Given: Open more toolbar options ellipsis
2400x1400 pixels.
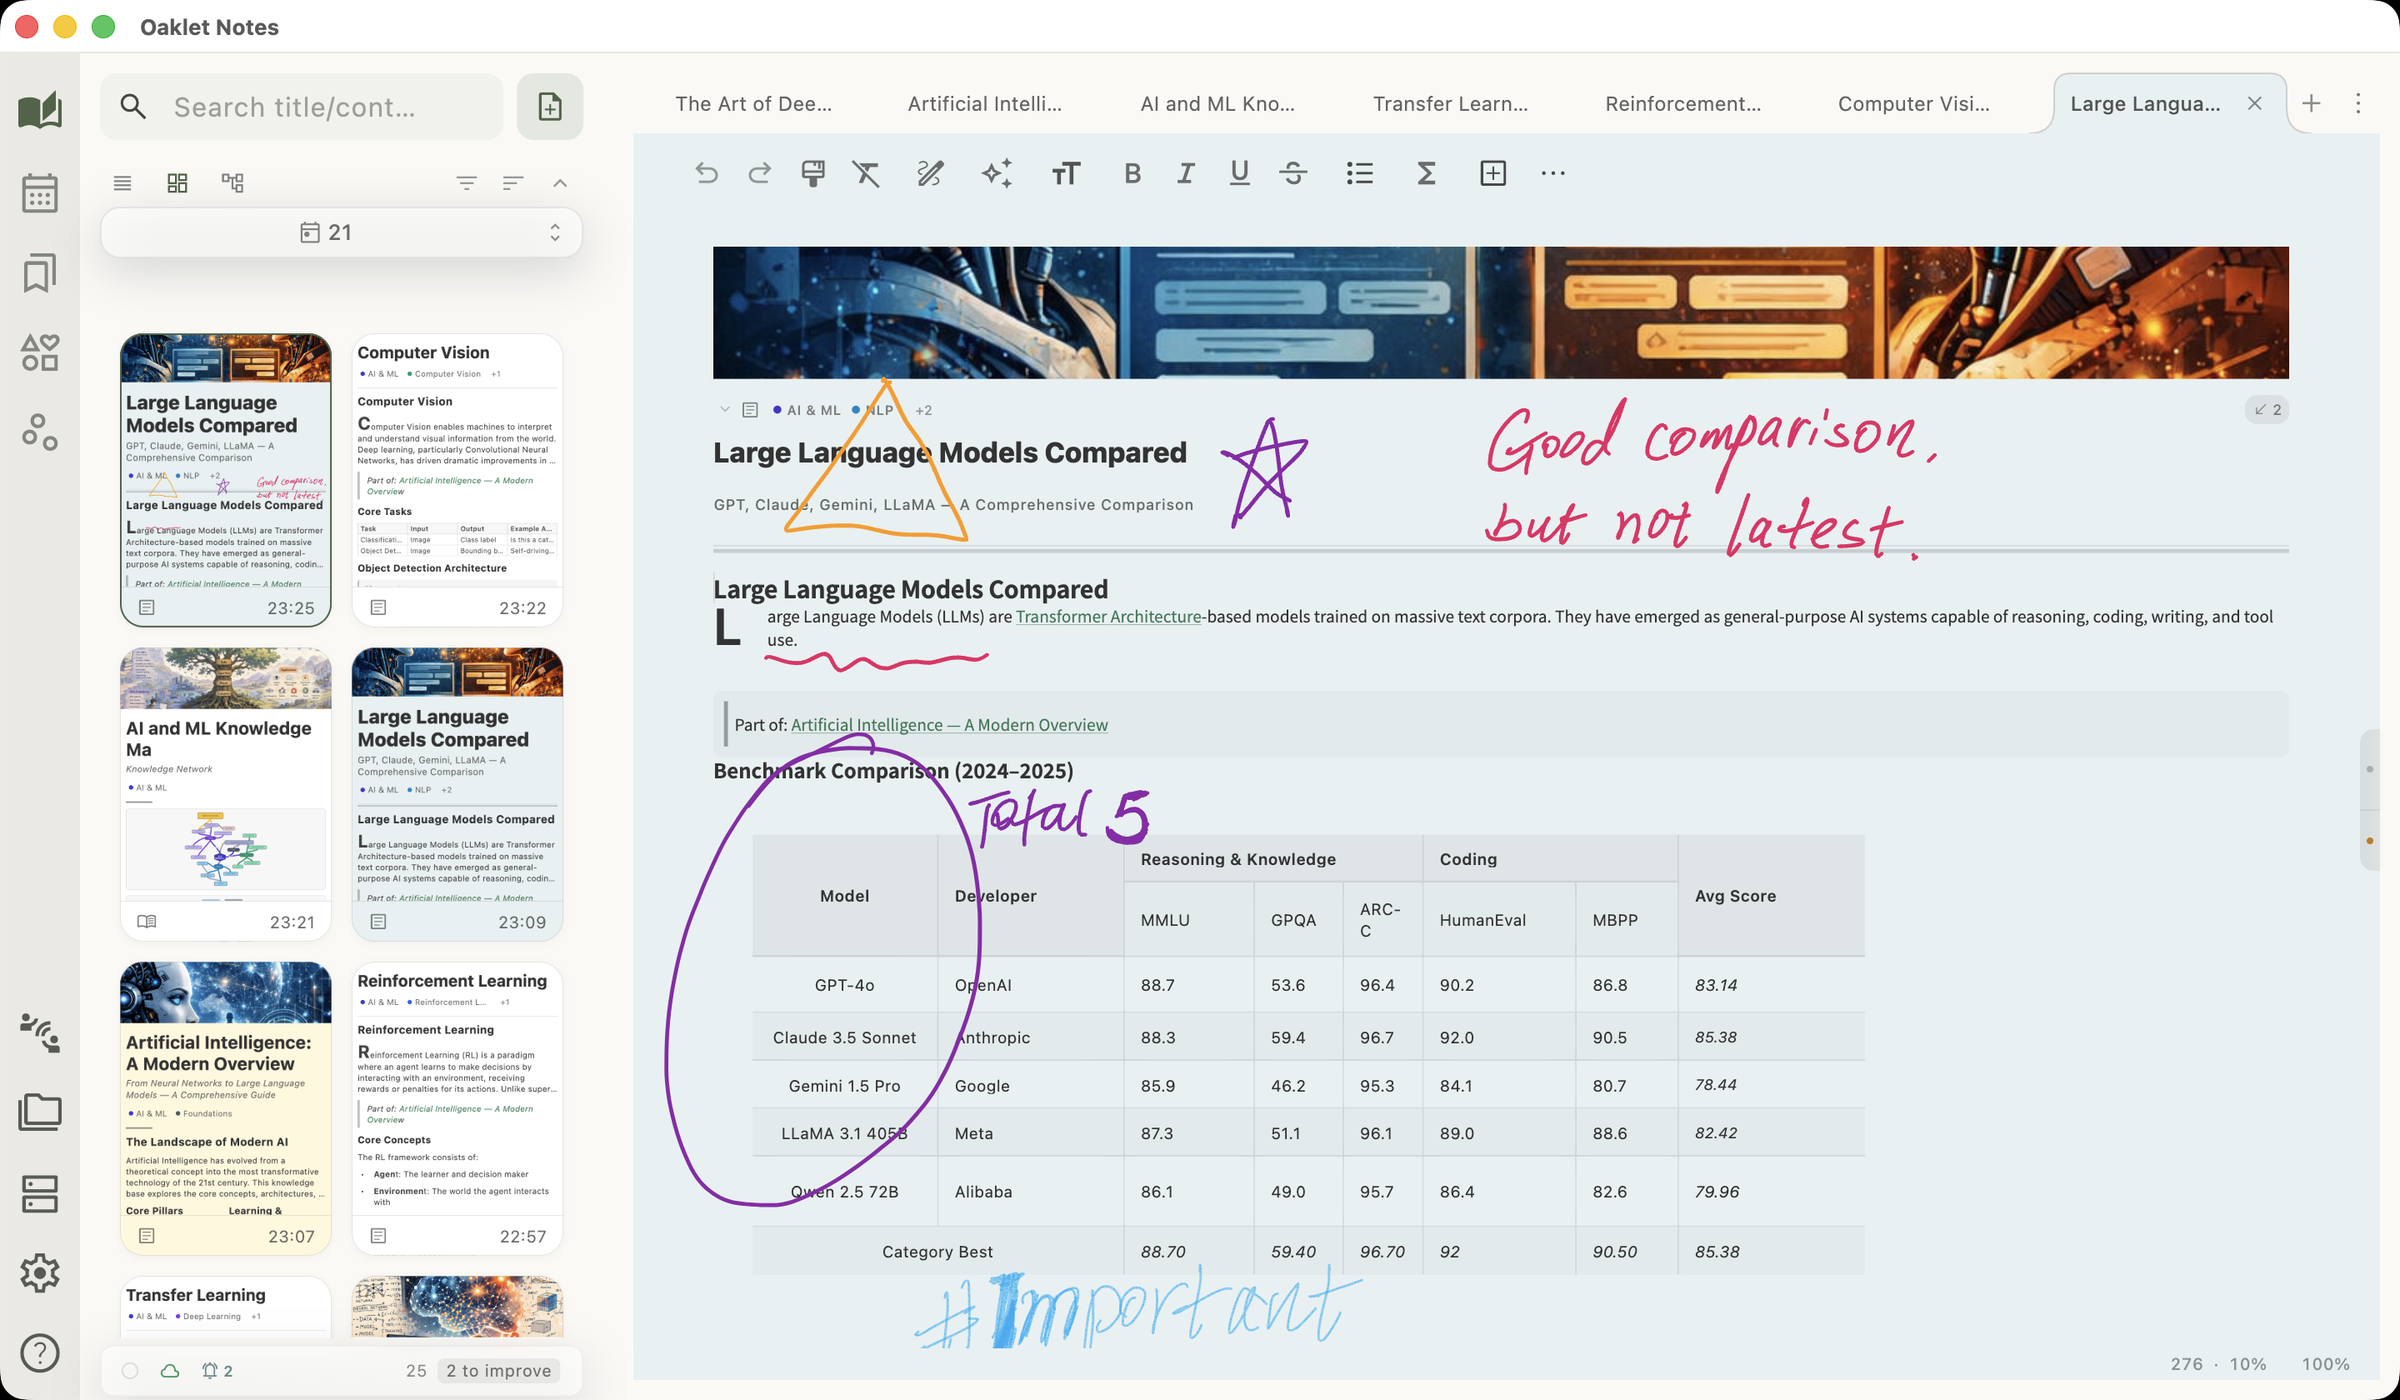Looking at the screenshot, I should click(x=1553, y=173).
